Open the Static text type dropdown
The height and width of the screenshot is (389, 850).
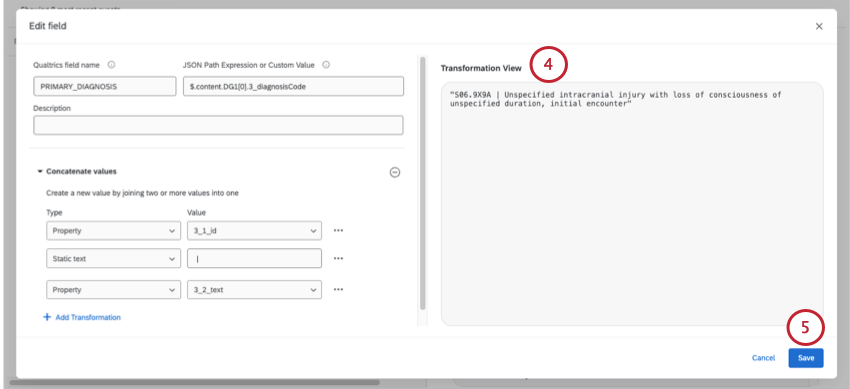(x=113, y=258)
